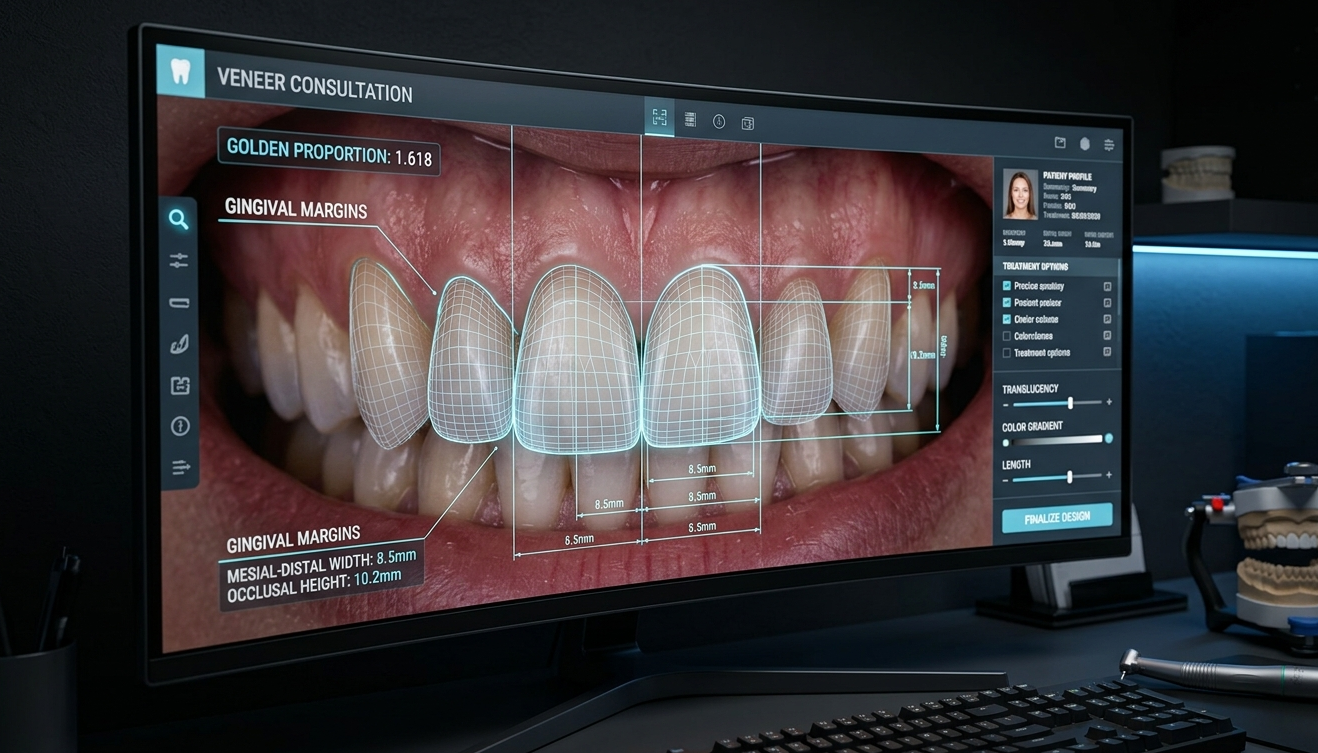Click the hexagon icon above the Patient Profile panel

tap(1085, 144)
